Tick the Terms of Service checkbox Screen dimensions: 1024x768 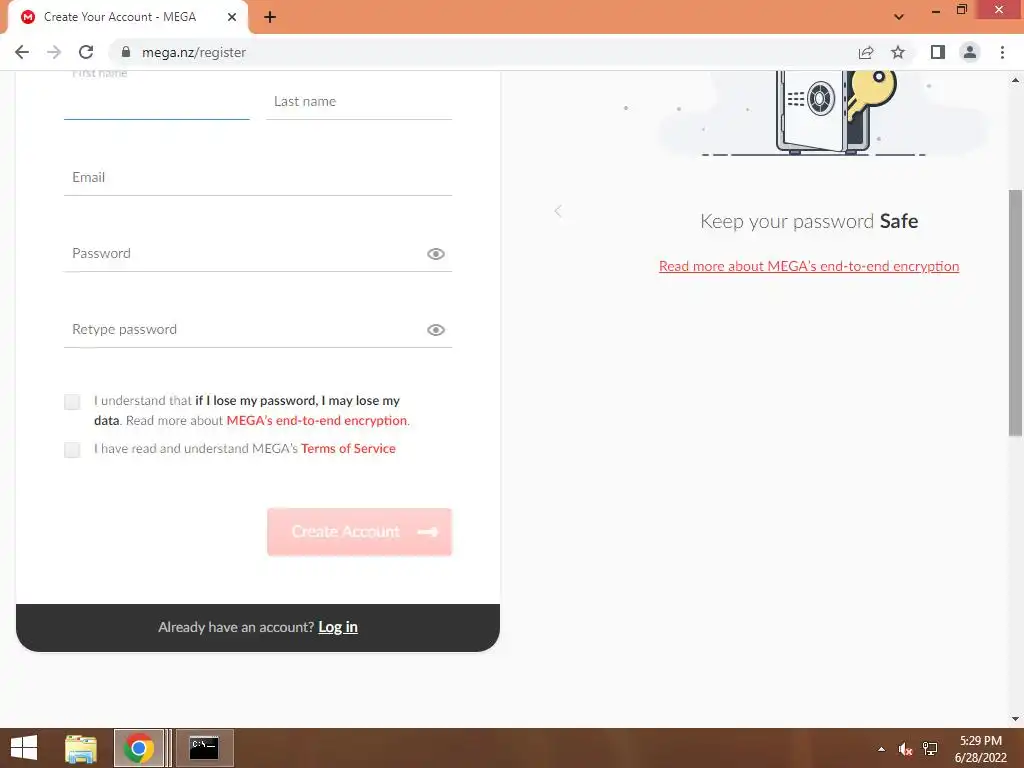(x=72, y=449)
